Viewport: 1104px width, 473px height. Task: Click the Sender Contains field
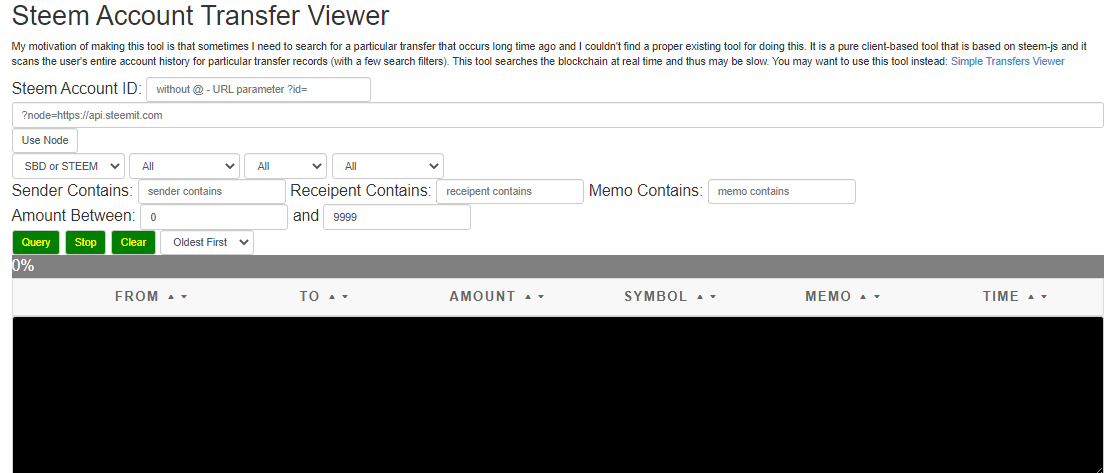pyautogui.click(x=212, y=191)
